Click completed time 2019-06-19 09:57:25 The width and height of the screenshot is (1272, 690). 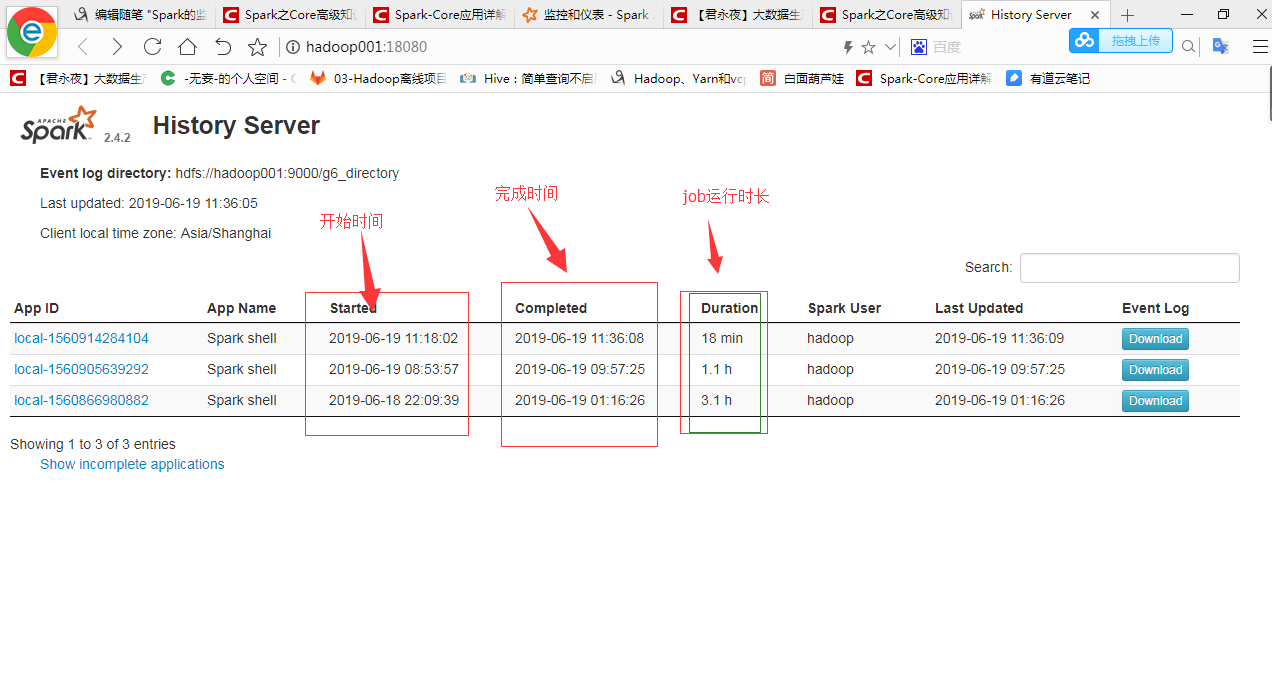coord(580,369)
